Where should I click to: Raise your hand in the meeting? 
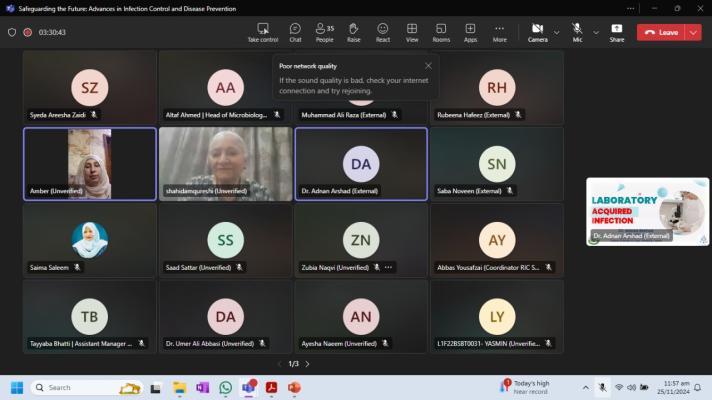(x=353, y=32)
